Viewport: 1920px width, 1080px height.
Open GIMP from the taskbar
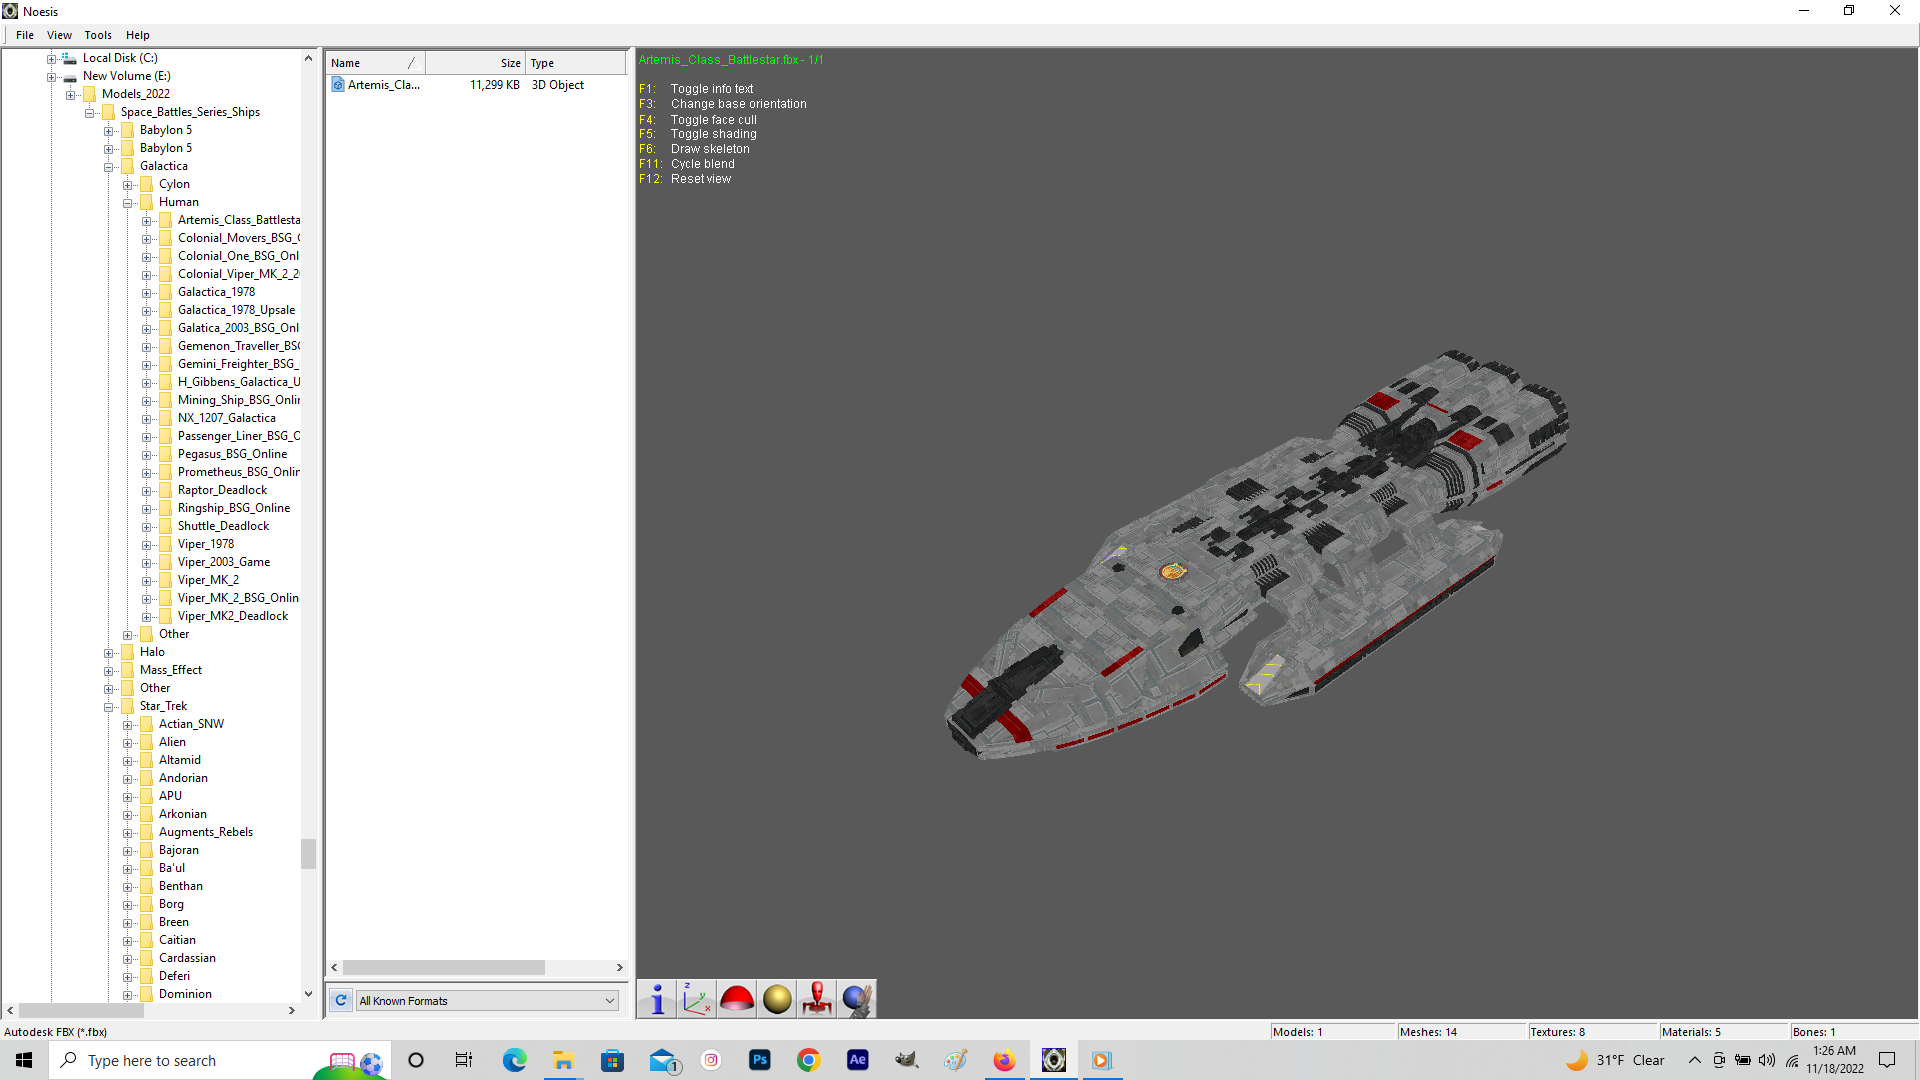click(x=907, y=1060)
